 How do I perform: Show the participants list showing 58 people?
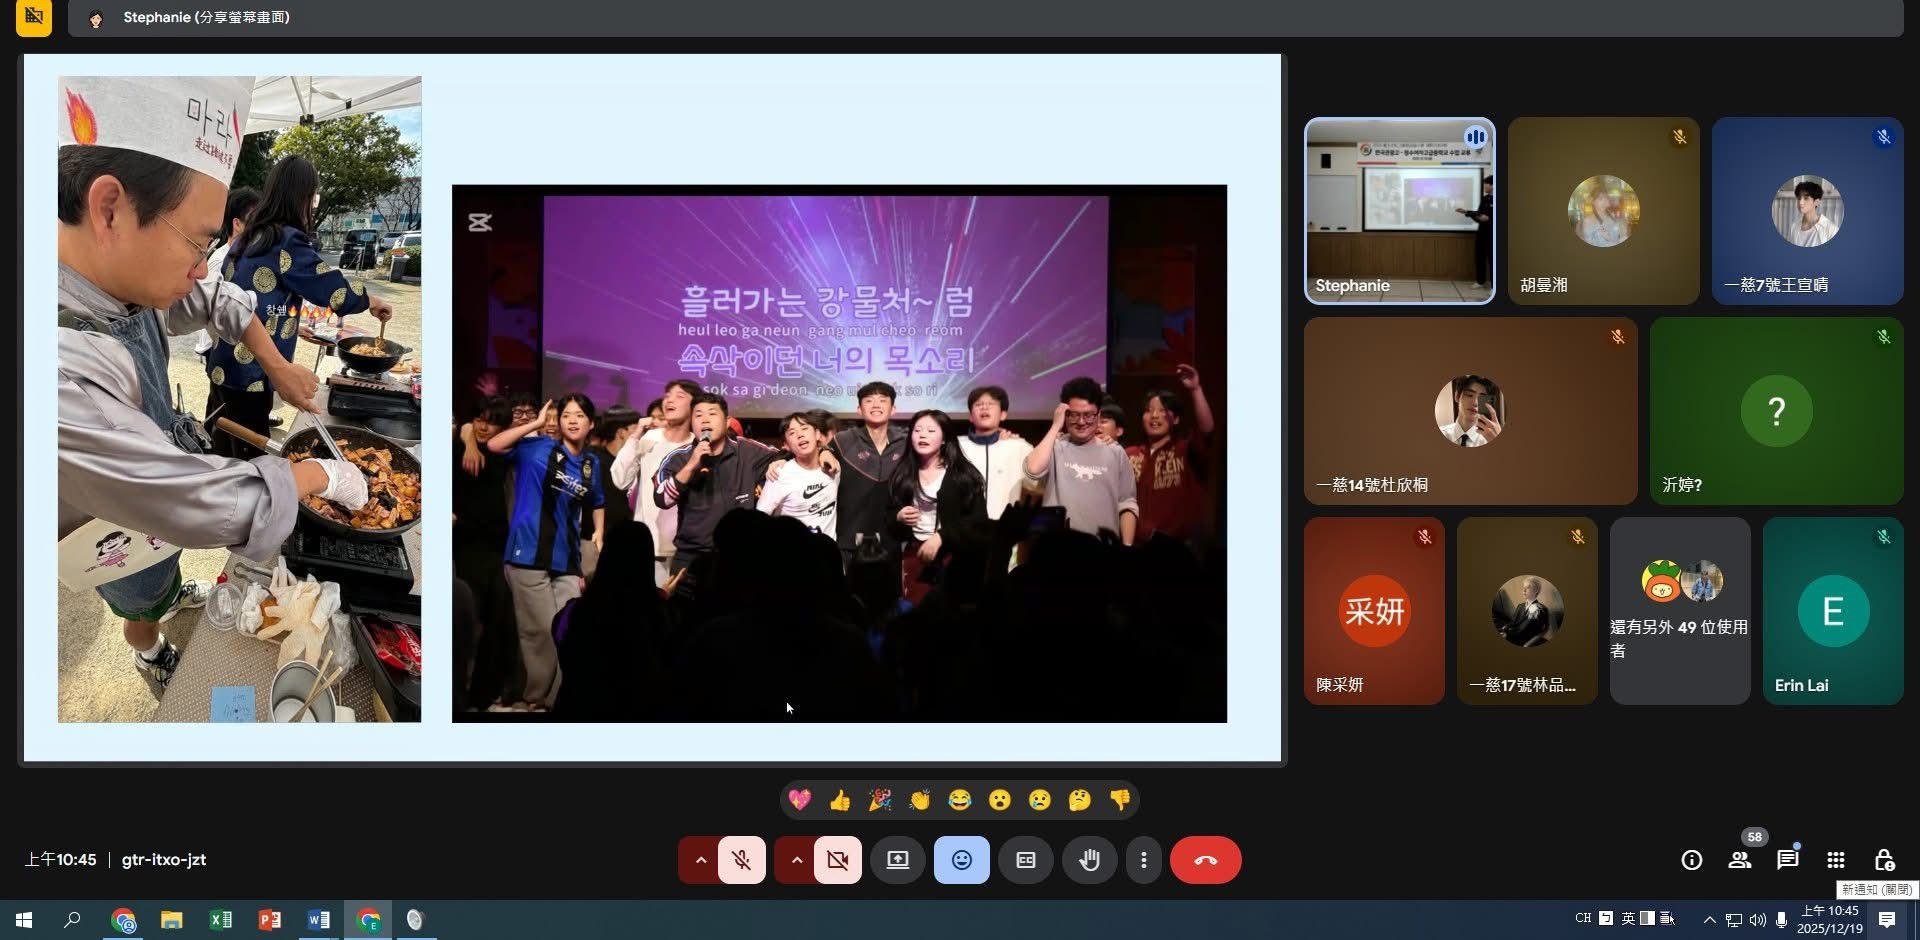click(x=1739, y=859)
